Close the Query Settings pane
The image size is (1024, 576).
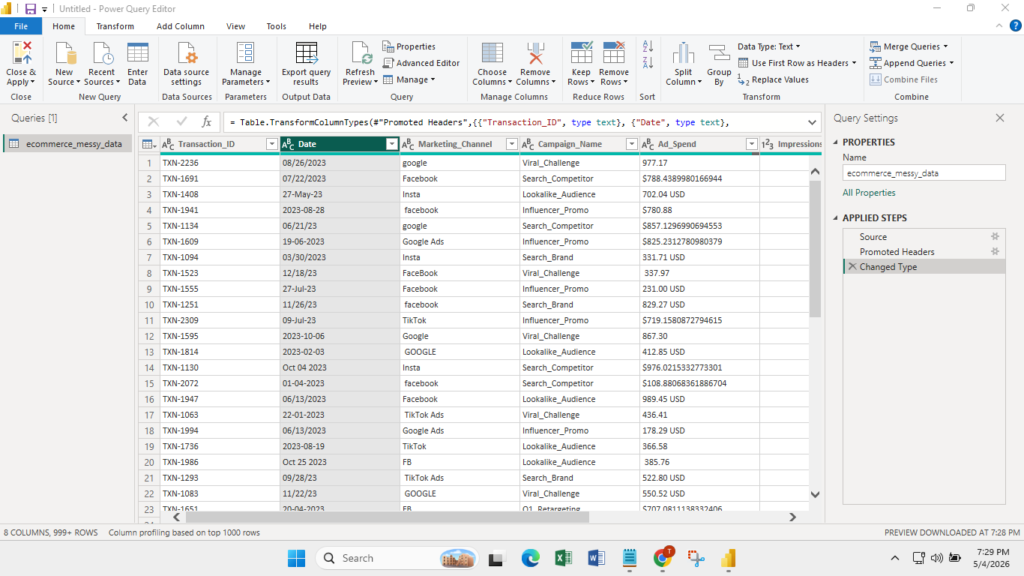click(x=1000, y=118)
